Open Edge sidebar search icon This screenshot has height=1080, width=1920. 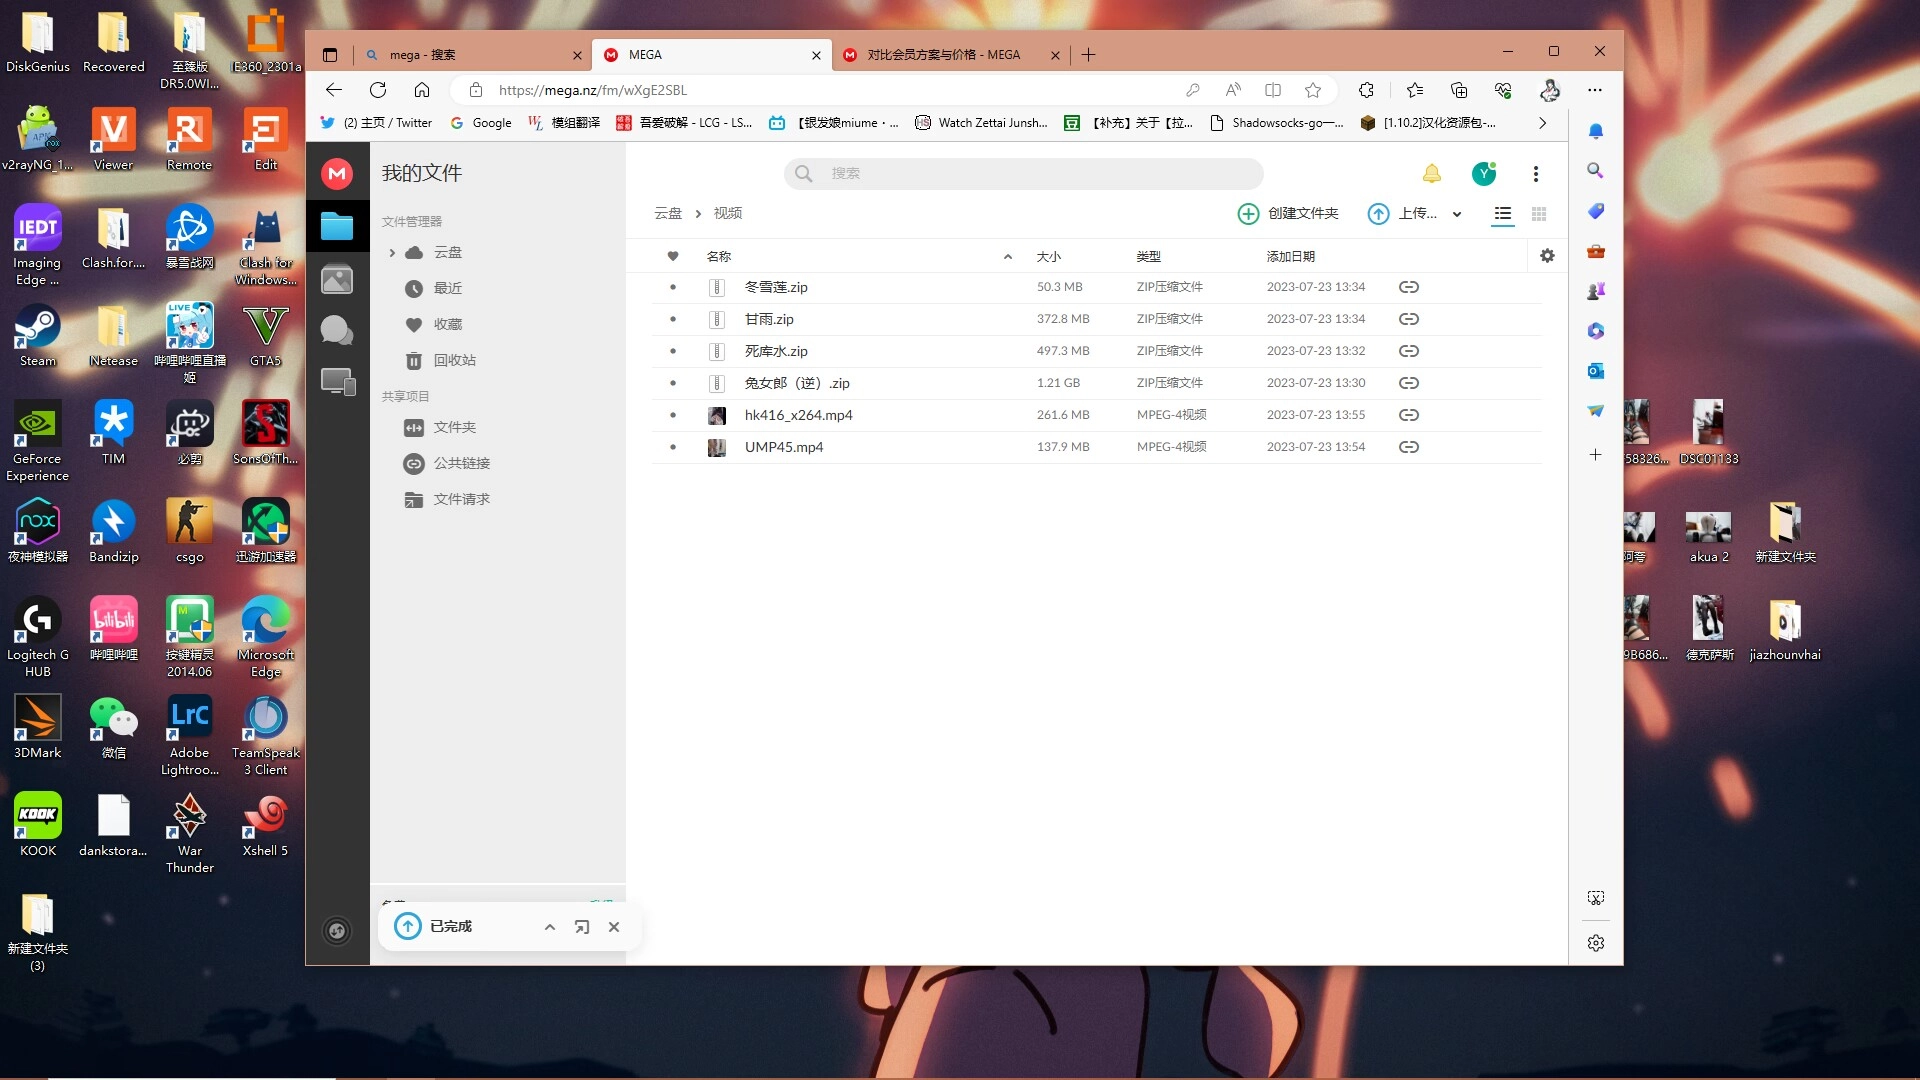point(1596,171)
